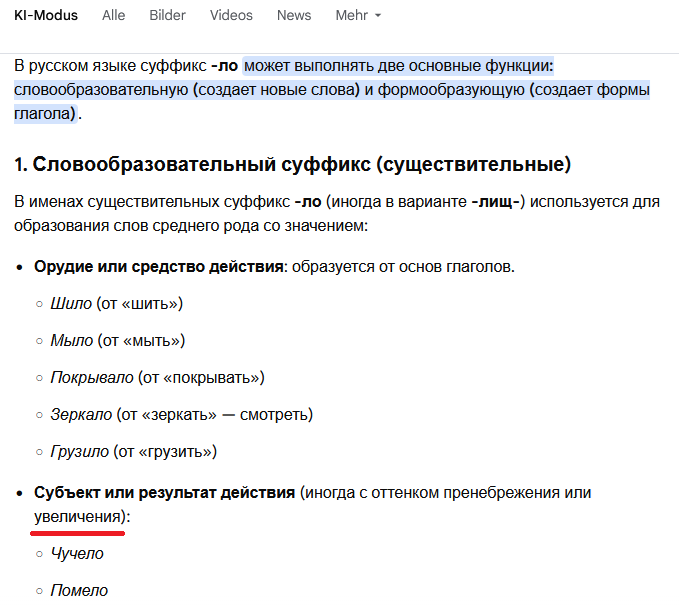Click the bold term Субъект или результат действия
Viewport: 679px width, 605px height.
(x=164, y=493)
